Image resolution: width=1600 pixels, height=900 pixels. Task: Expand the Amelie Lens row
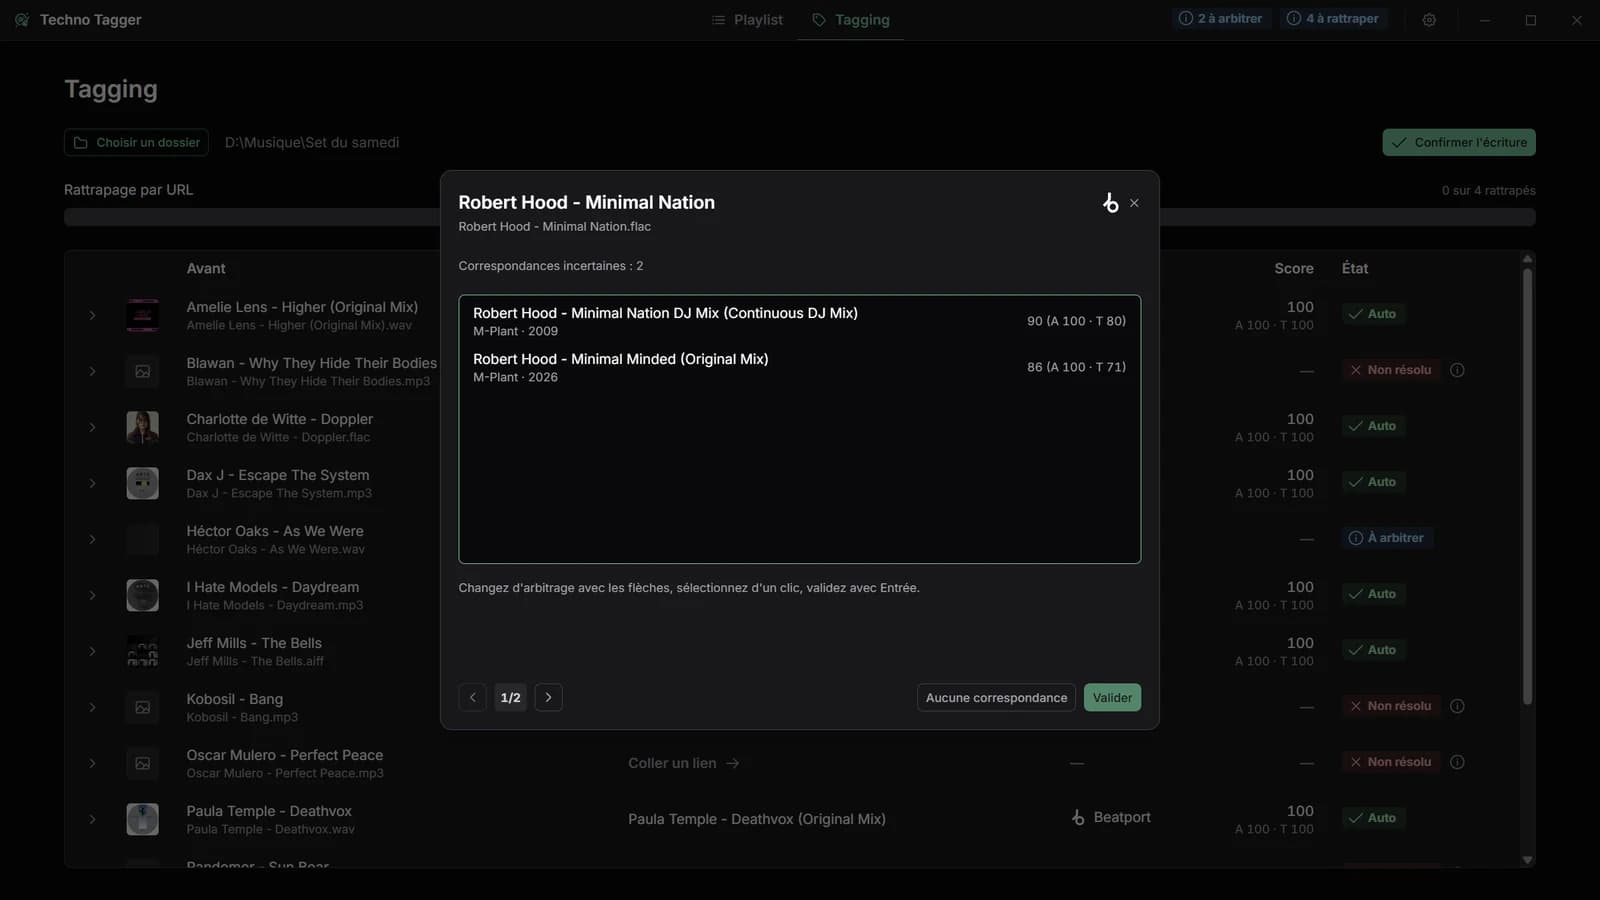click(92, 315)
